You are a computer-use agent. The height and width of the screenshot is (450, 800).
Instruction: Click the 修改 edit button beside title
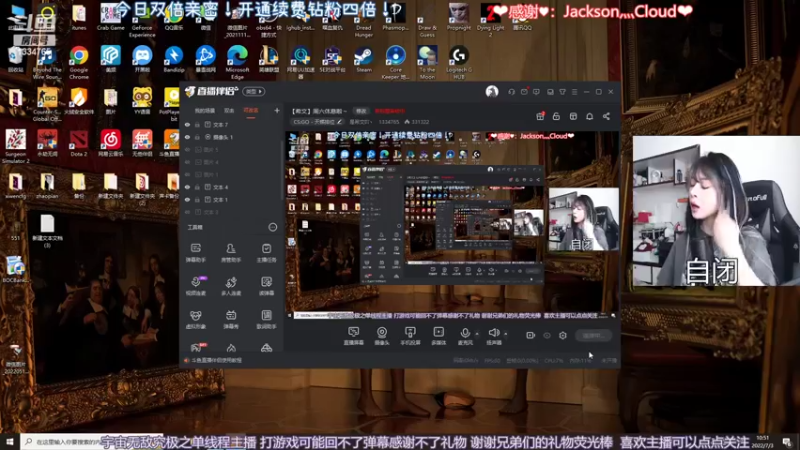tap(361, 111)
